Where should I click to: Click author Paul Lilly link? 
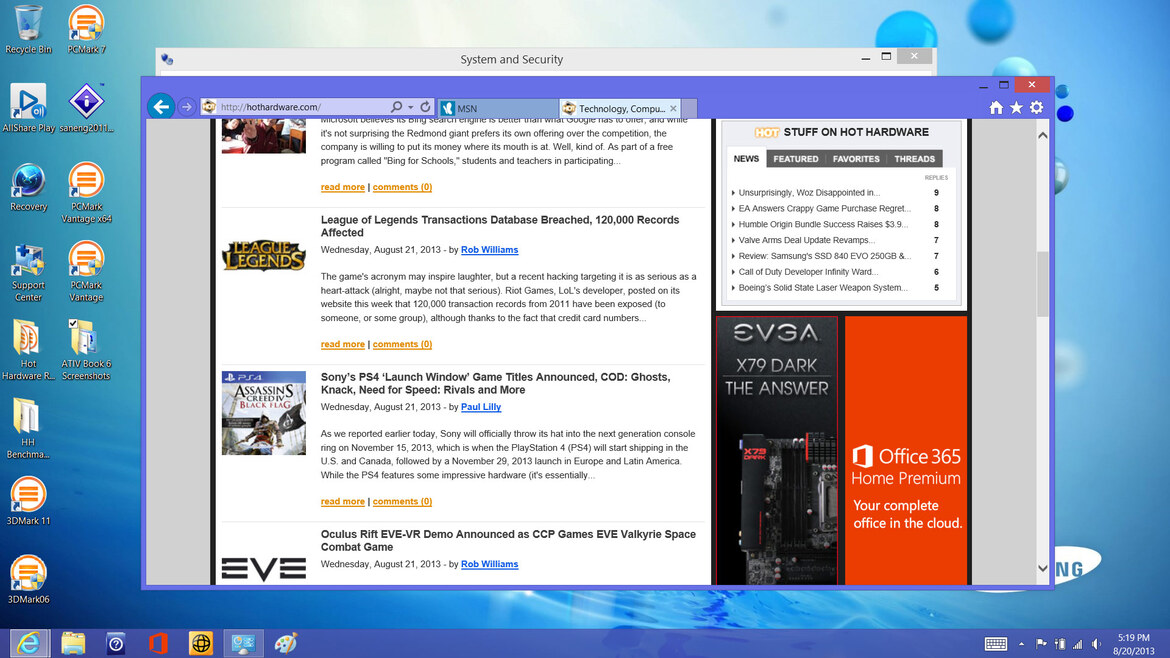481,407
